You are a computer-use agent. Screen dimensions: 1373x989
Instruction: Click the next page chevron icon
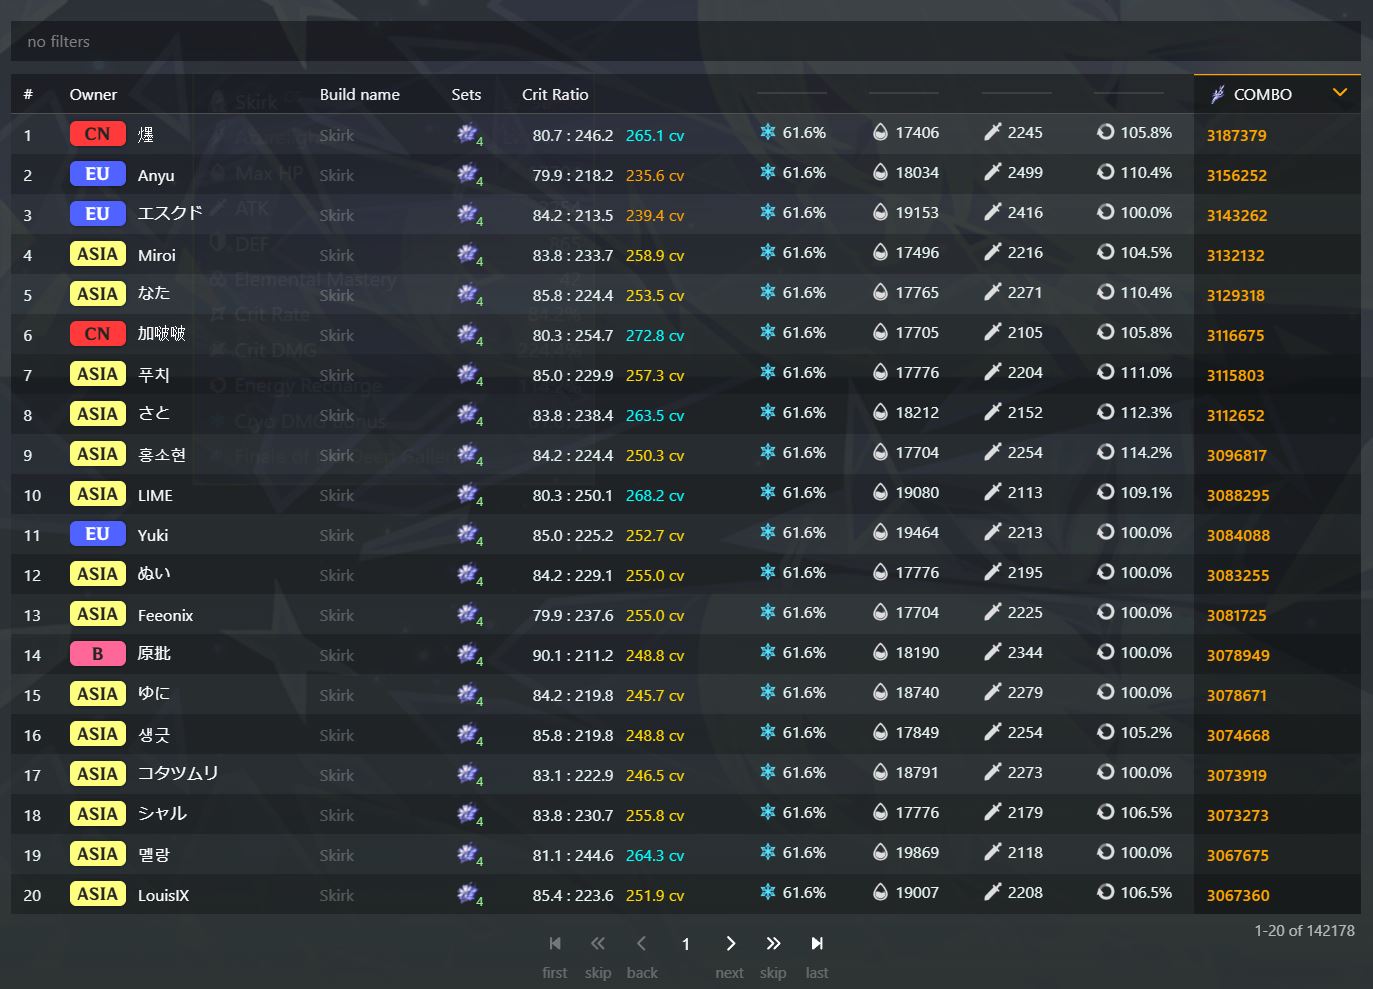(730, 943)
